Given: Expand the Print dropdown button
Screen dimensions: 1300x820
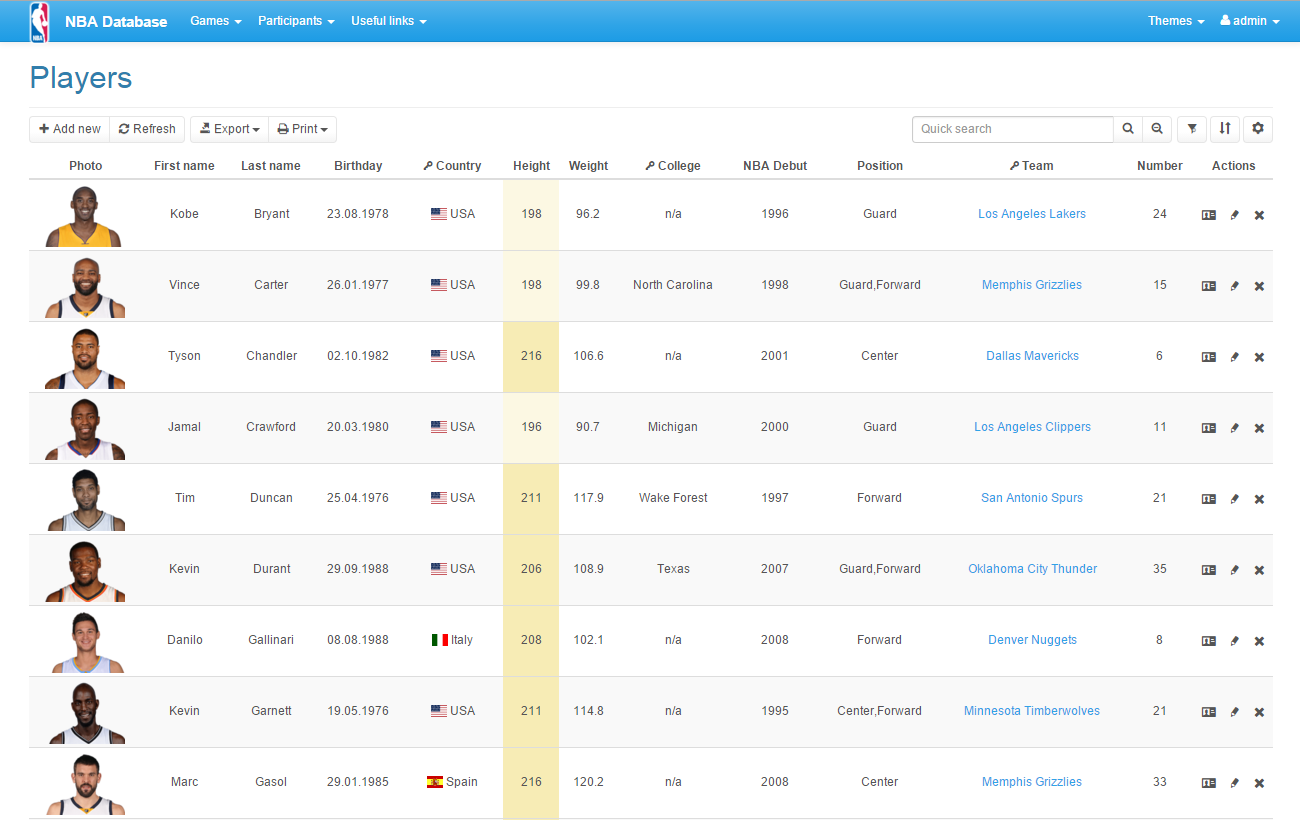Looking at the screenshot, I should [x=302, y=129].
